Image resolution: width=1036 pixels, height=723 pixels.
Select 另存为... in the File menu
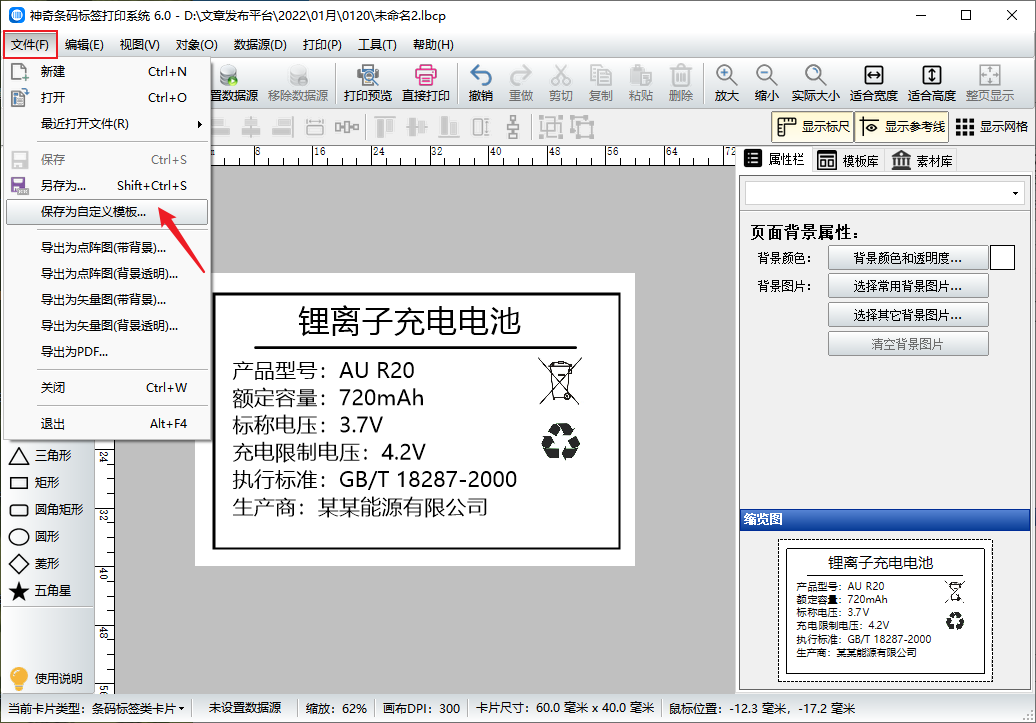pyautogui.click(x=107, y=186)
